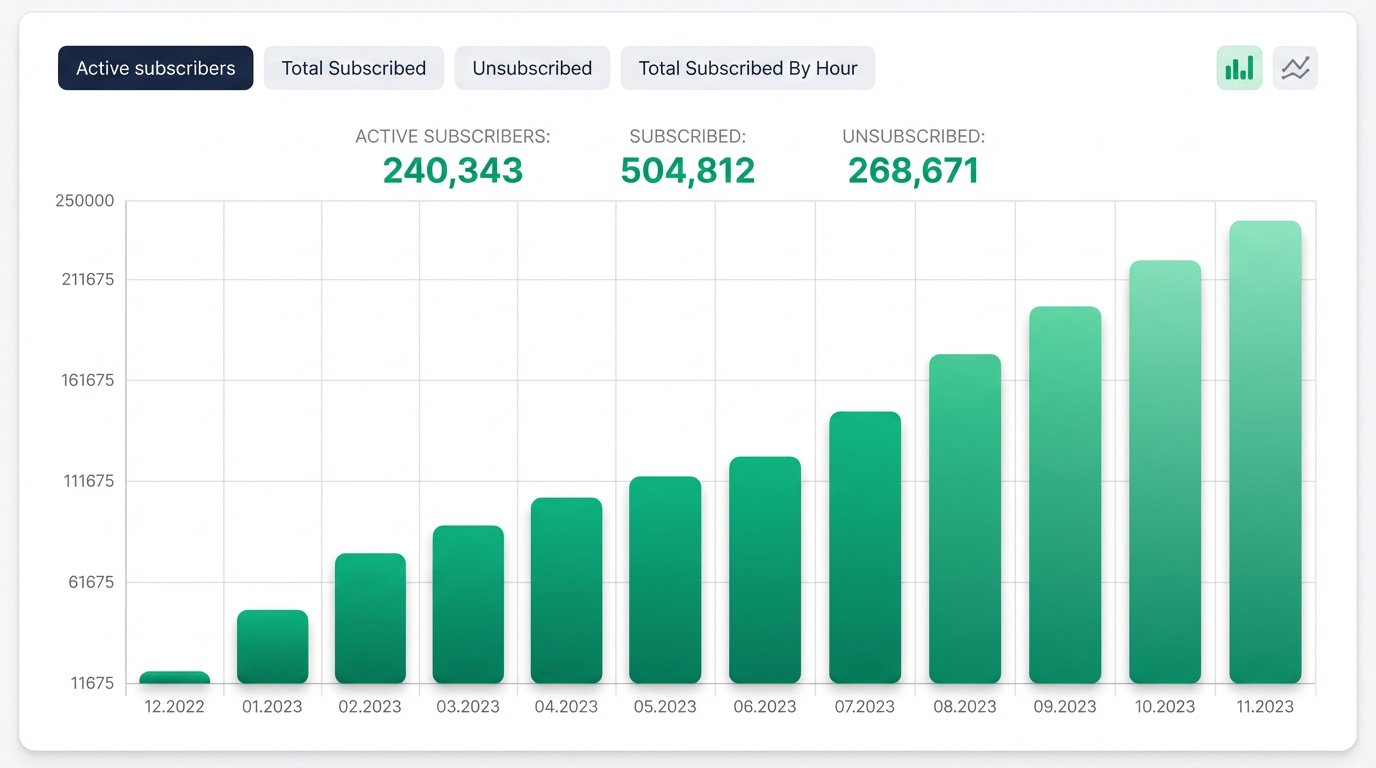
Task: Click the small 12.2022 bar
Action: (174, 678)
